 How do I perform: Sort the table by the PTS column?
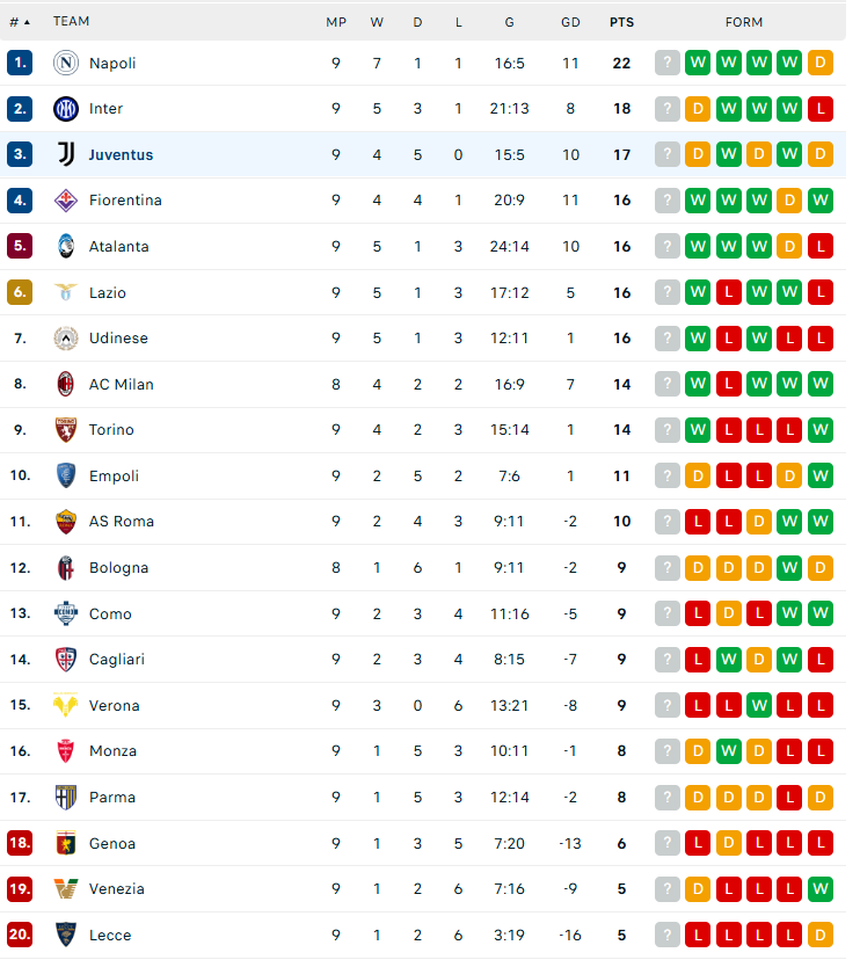pyautogui.click(x=621, y=21)
